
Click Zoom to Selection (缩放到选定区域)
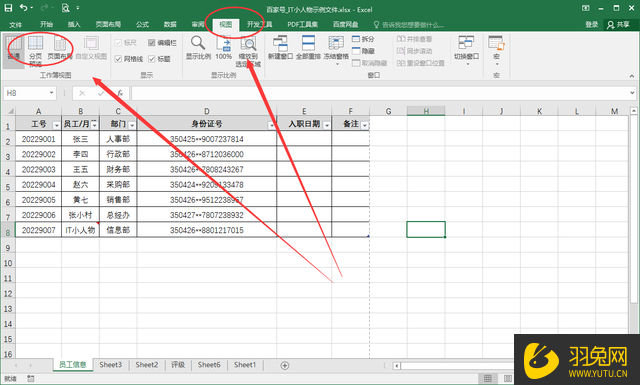coord(248,51)
